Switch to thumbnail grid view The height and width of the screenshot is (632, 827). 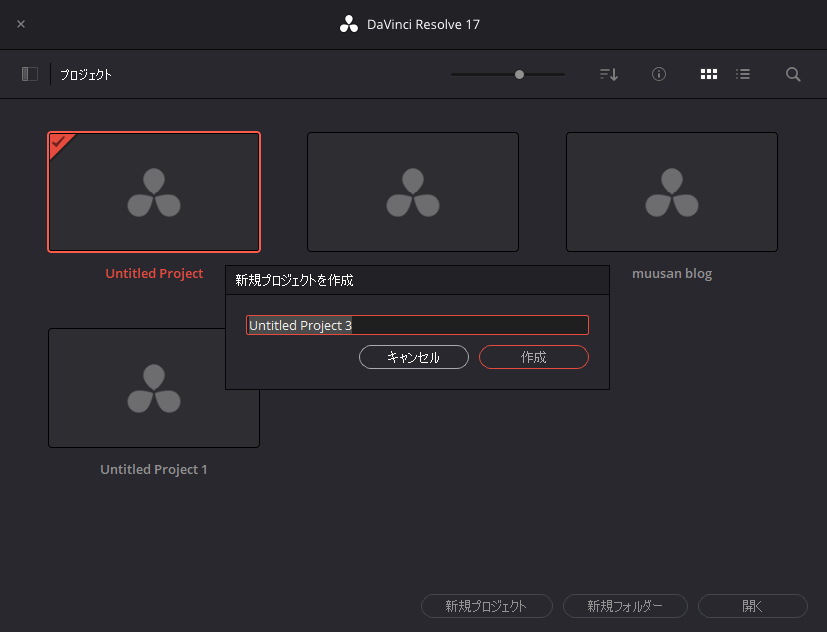[709, 74]
